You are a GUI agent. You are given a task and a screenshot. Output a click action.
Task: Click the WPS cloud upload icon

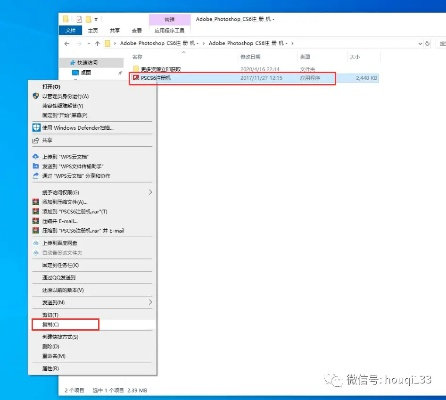click(36, 156)
